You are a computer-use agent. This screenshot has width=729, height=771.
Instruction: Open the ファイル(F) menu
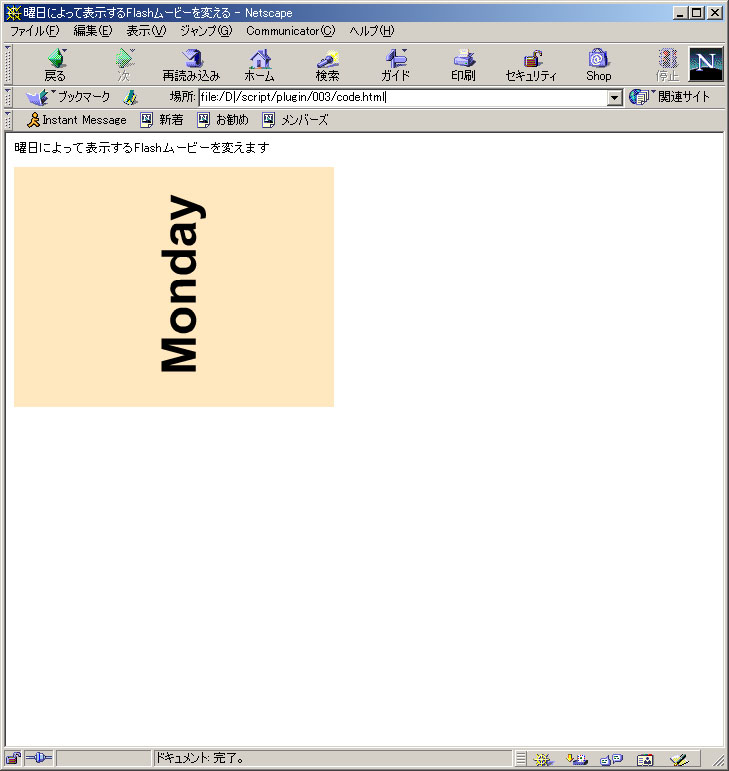click(x=34, y=31)
